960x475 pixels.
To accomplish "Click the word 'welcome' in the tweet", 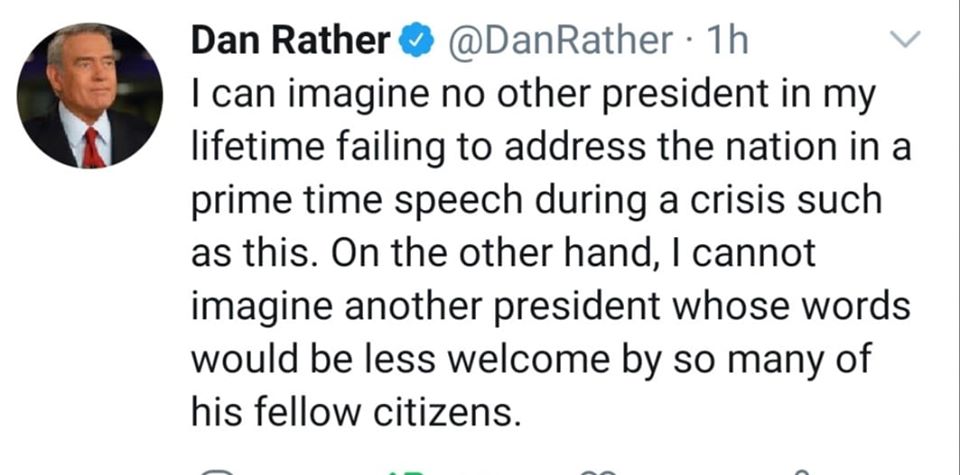I will [x=524, y=358].
